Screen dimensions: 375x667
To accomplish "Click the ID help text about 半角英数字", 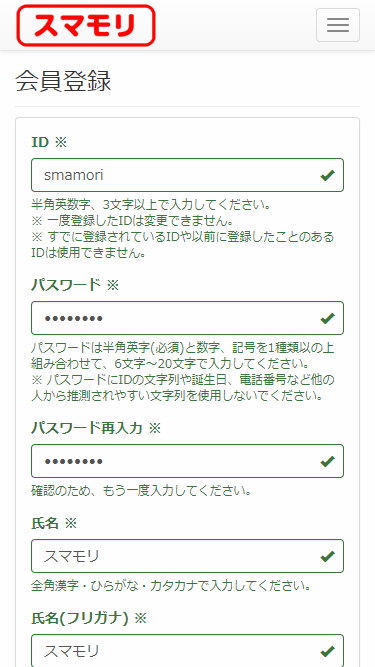I will coord(151,206).
